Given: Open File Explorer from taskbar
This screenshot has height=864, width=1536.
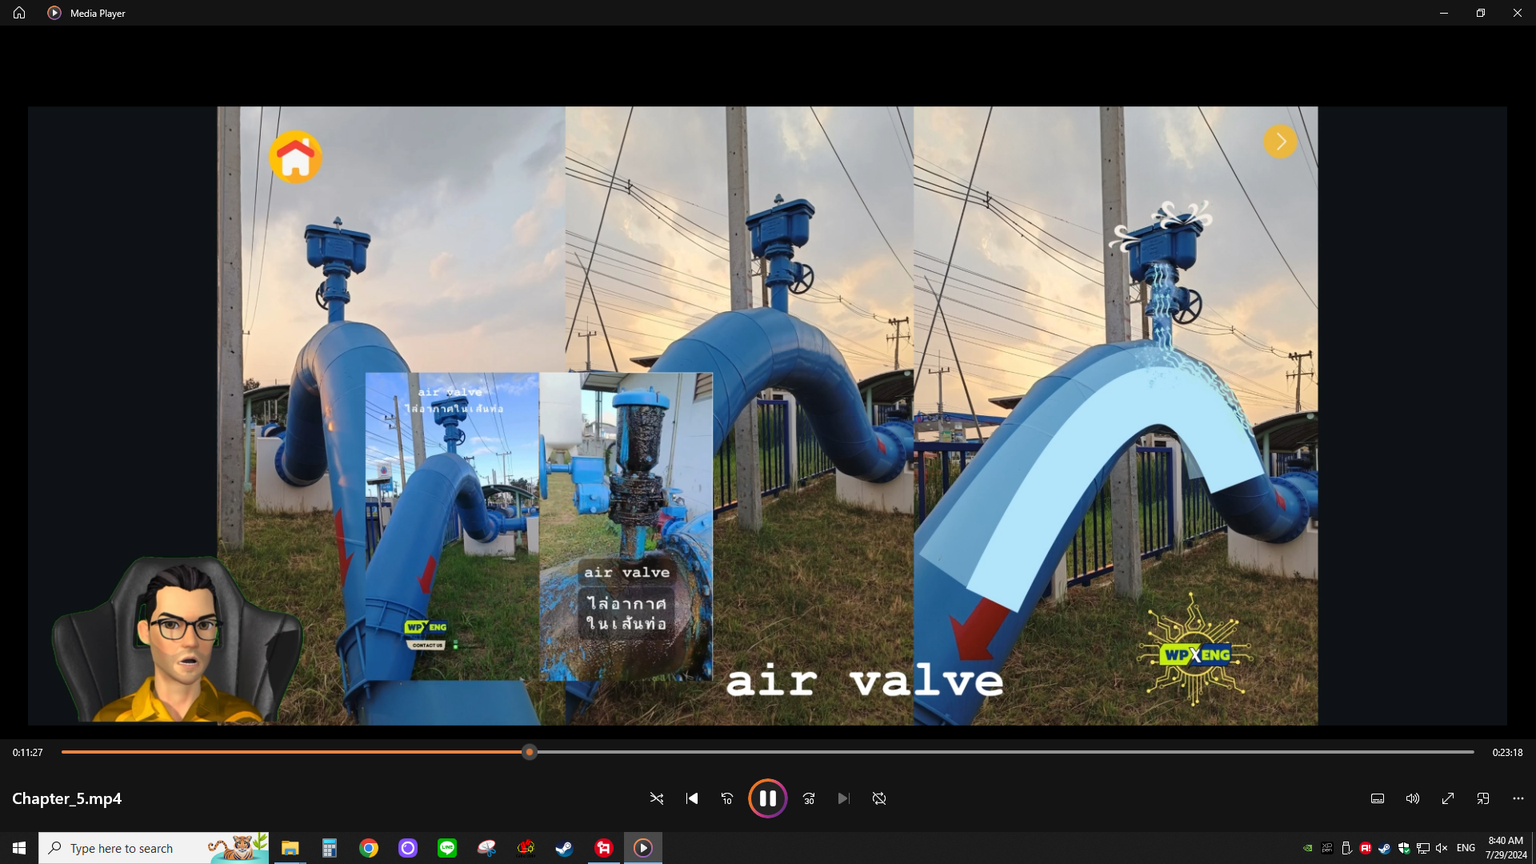Looking at the screenshot, I should tap(290, 848).
